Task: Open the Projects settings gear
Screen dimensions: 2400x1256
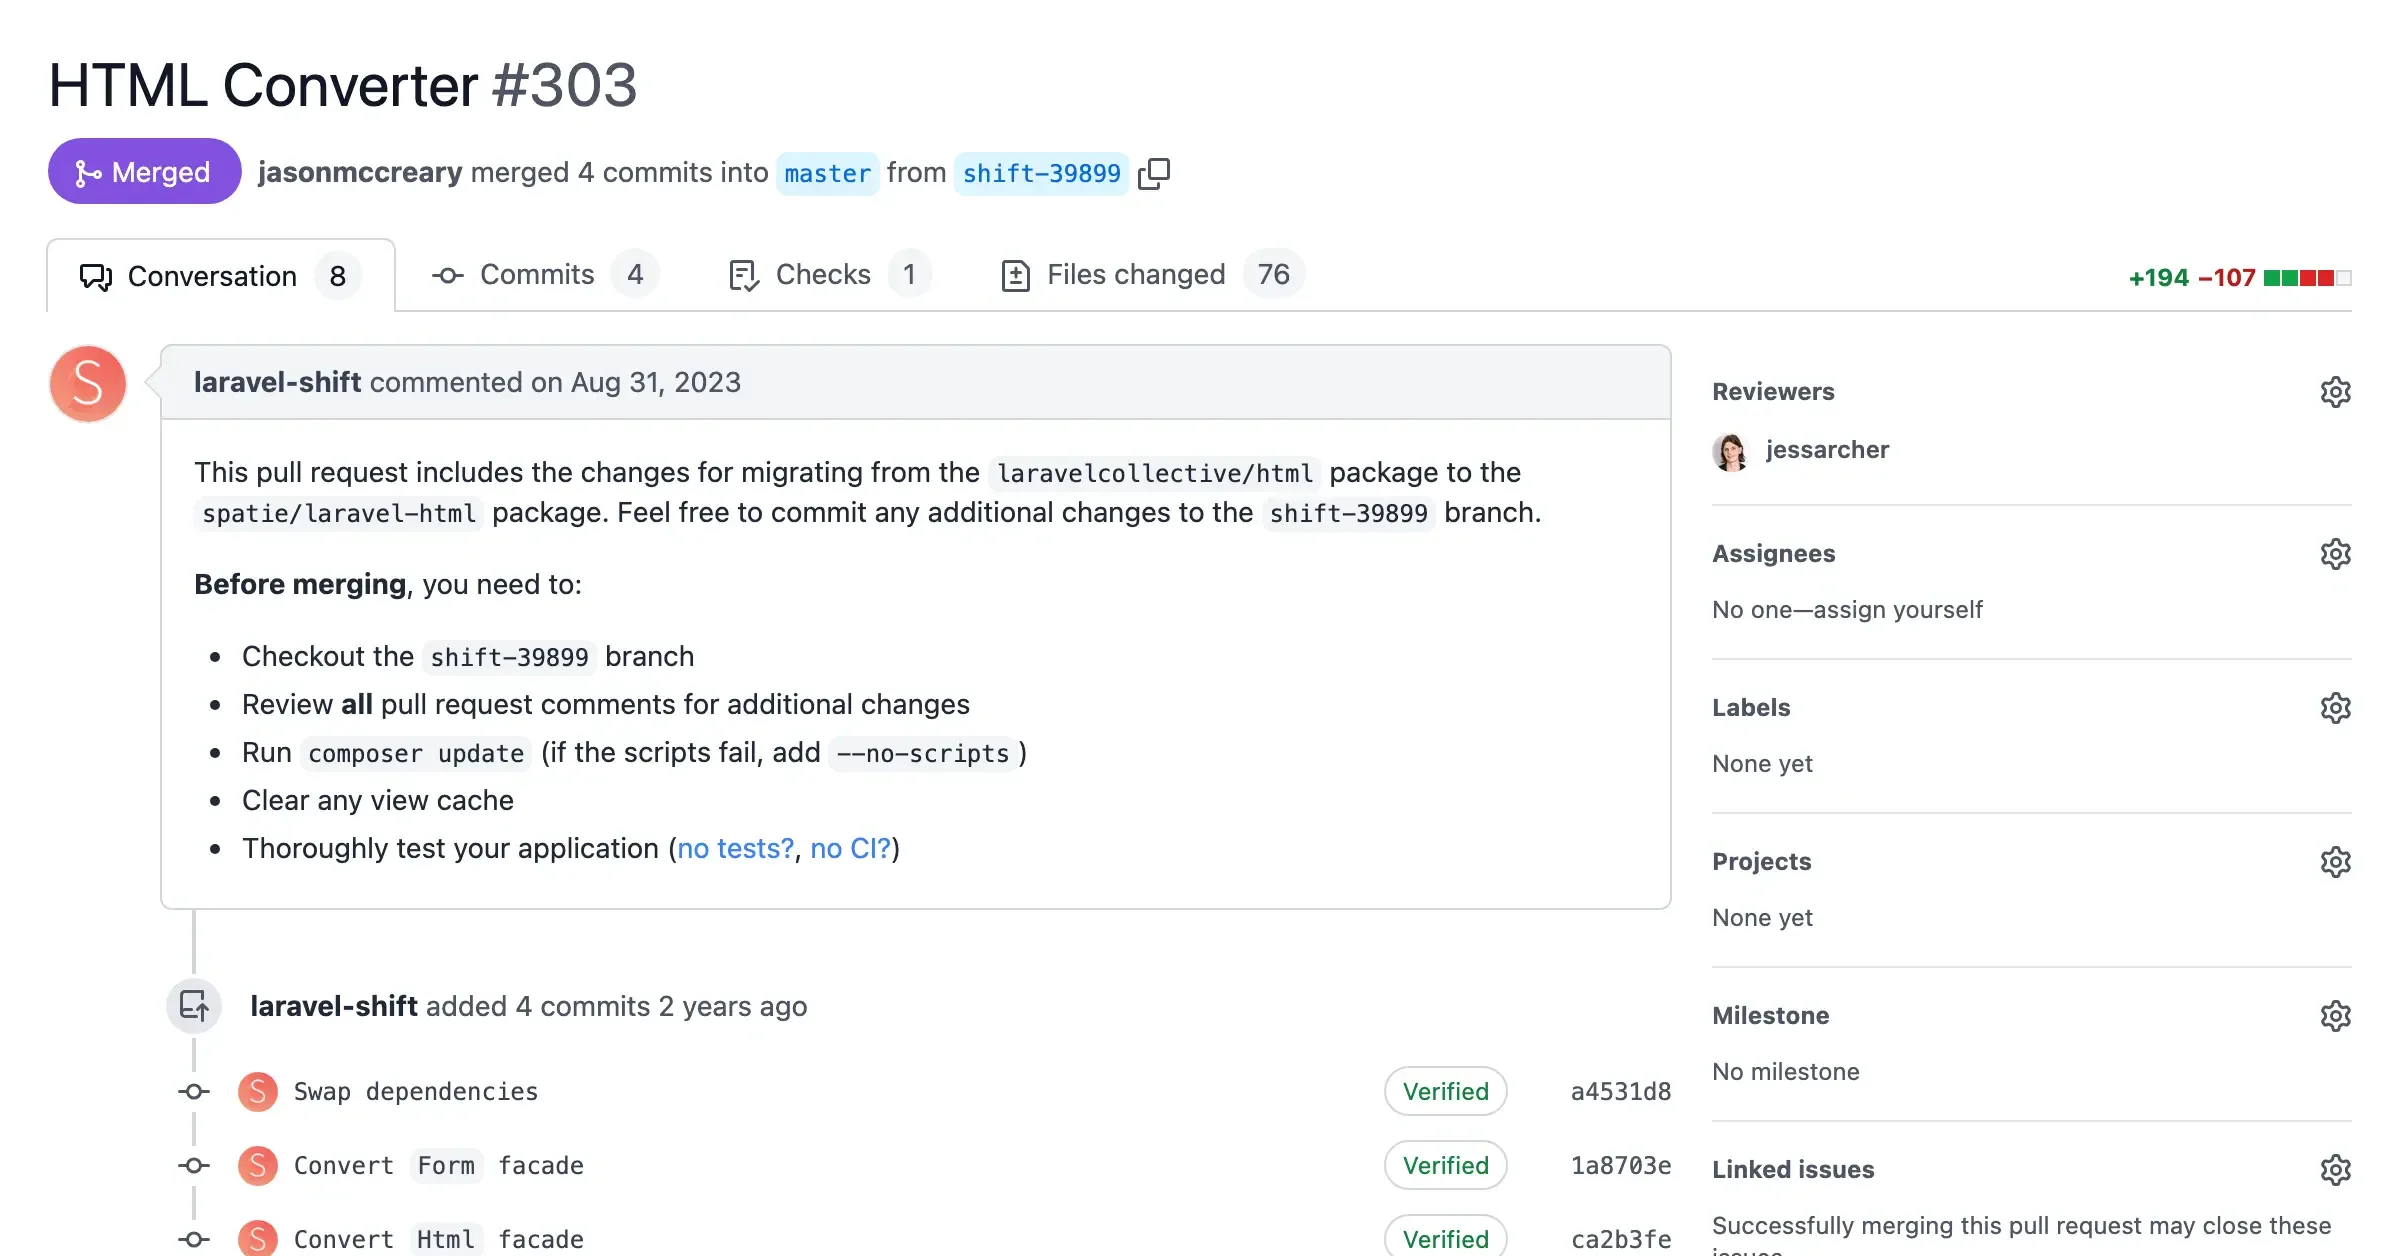Action: tap(2336, 861)
